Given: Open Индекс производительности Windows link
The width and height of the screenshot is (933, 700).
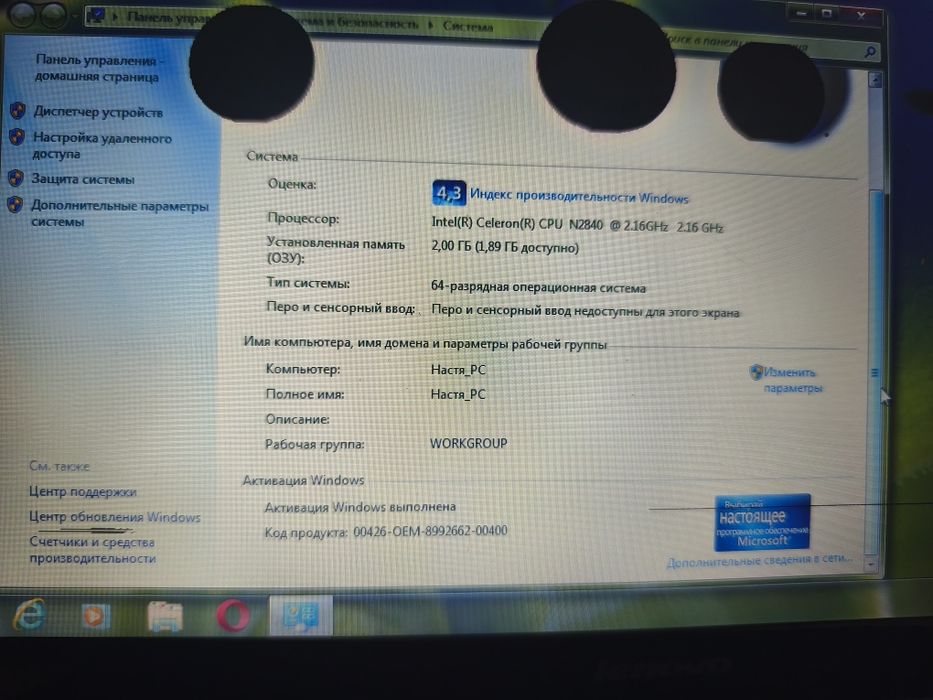Looking at the screenshot, I should point(579,196).
